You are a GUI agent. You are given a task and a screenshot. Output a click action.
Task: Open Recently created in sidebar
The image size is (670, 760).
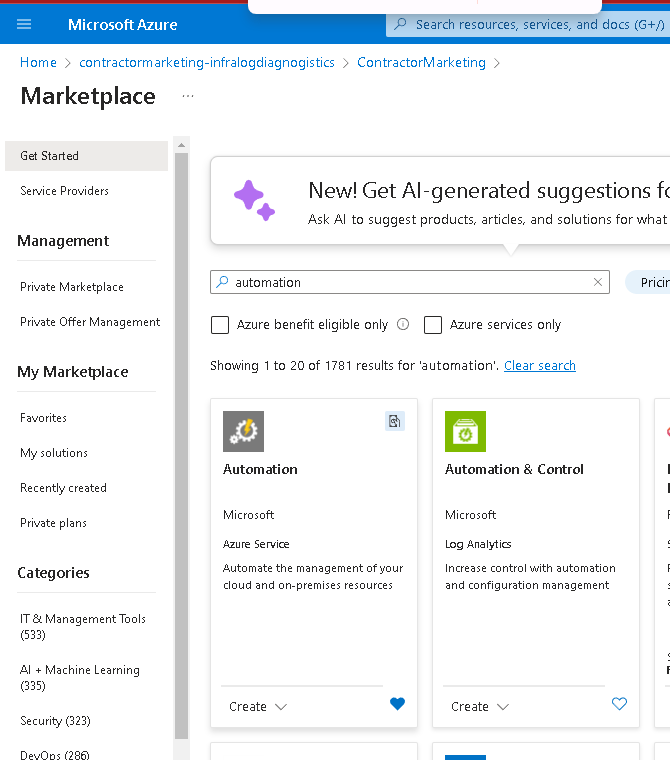pos(63,488)
